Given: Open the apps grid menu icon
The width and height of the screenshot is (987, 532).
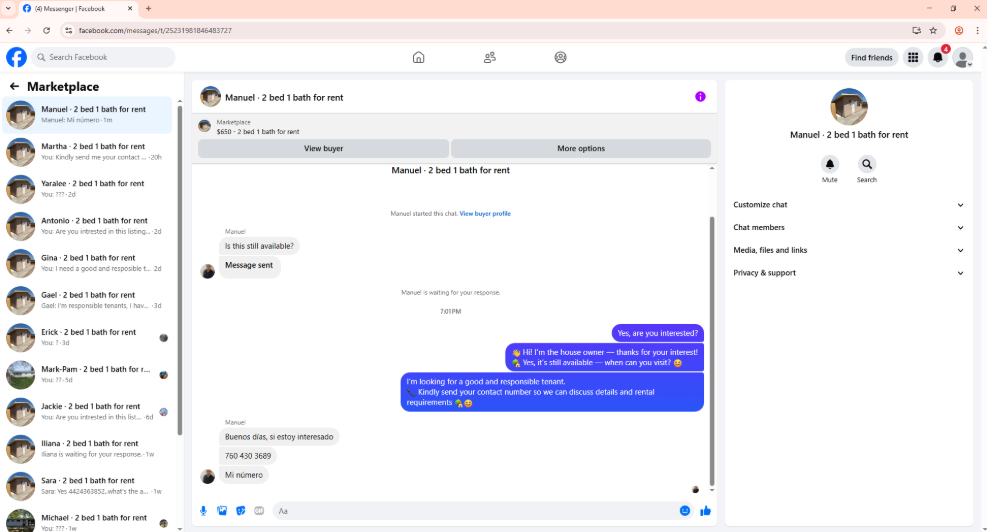Looking at the screenshot, I should tap(913, 57).
